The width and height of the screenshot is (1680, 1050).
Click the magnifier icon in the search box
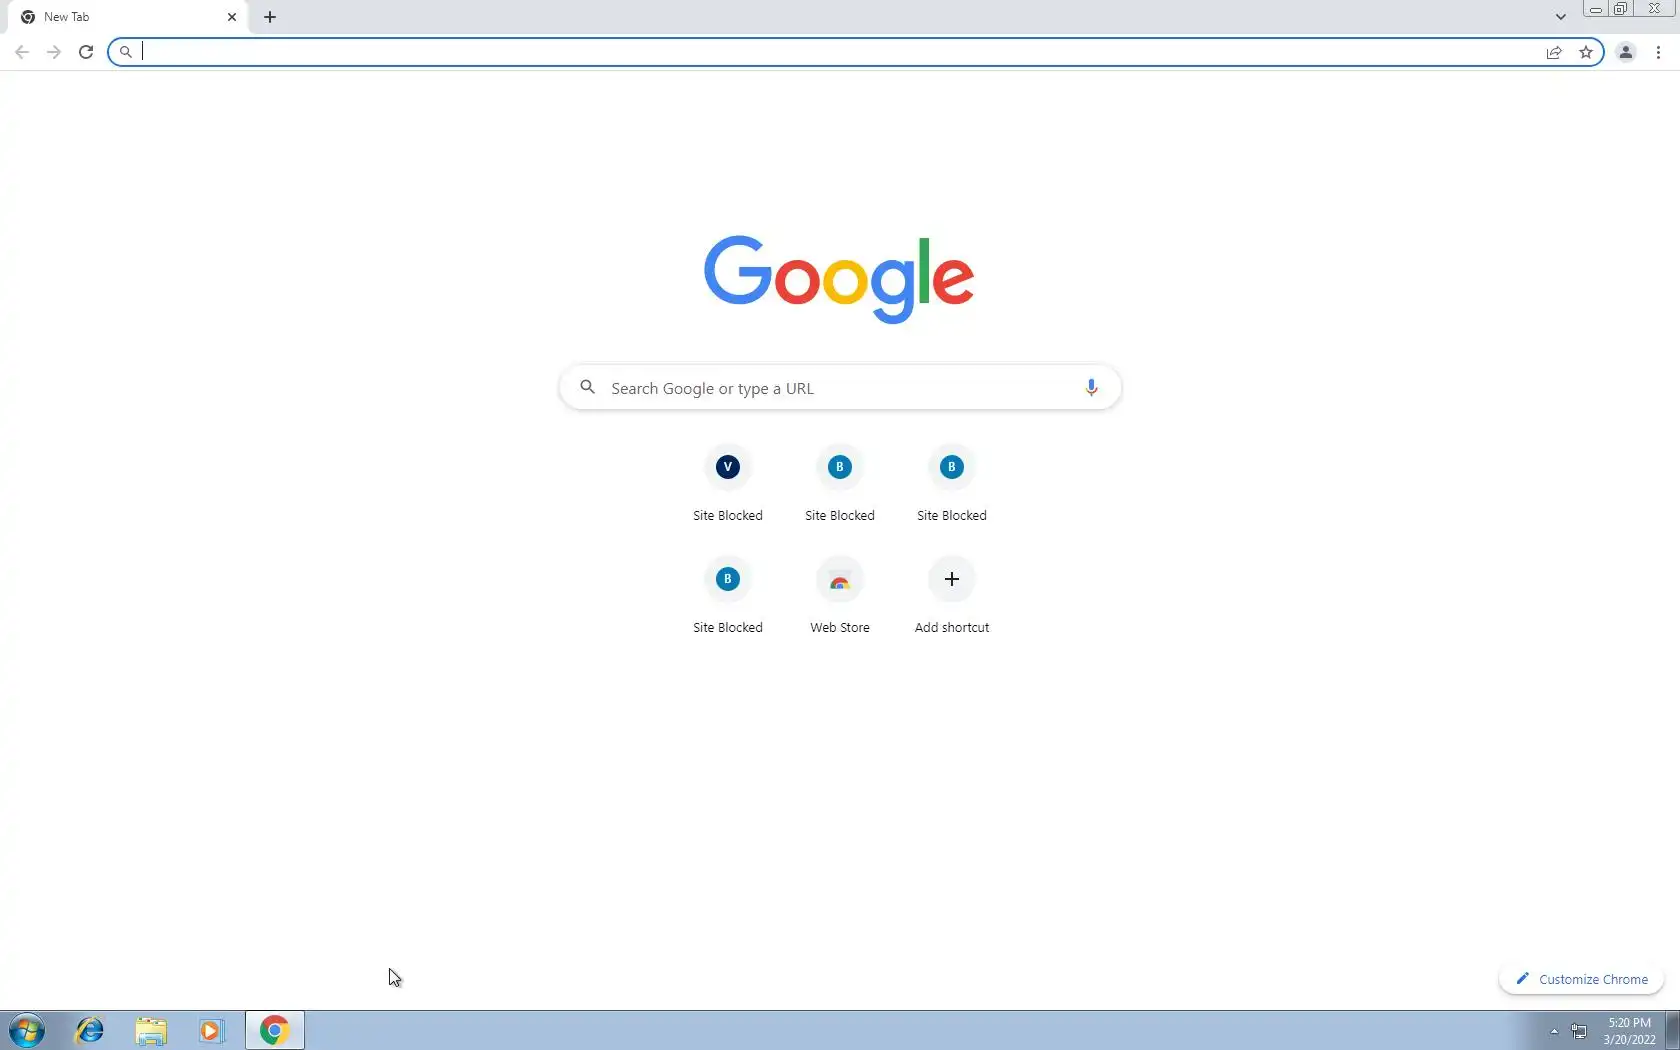[x=588, y=387]
